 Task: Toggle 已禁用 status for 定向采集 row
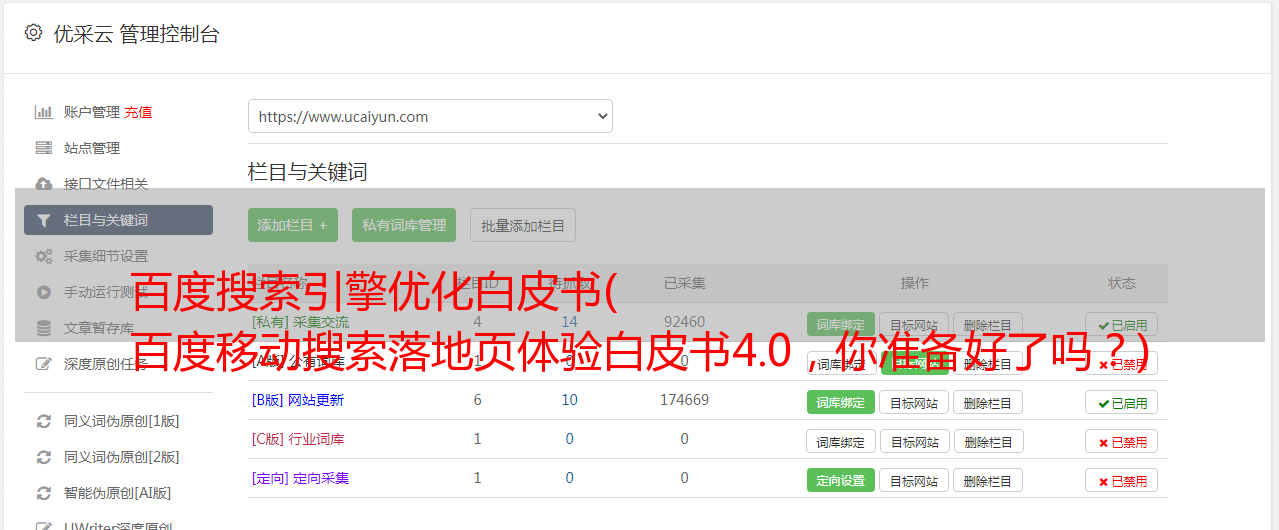(1122, 480)
